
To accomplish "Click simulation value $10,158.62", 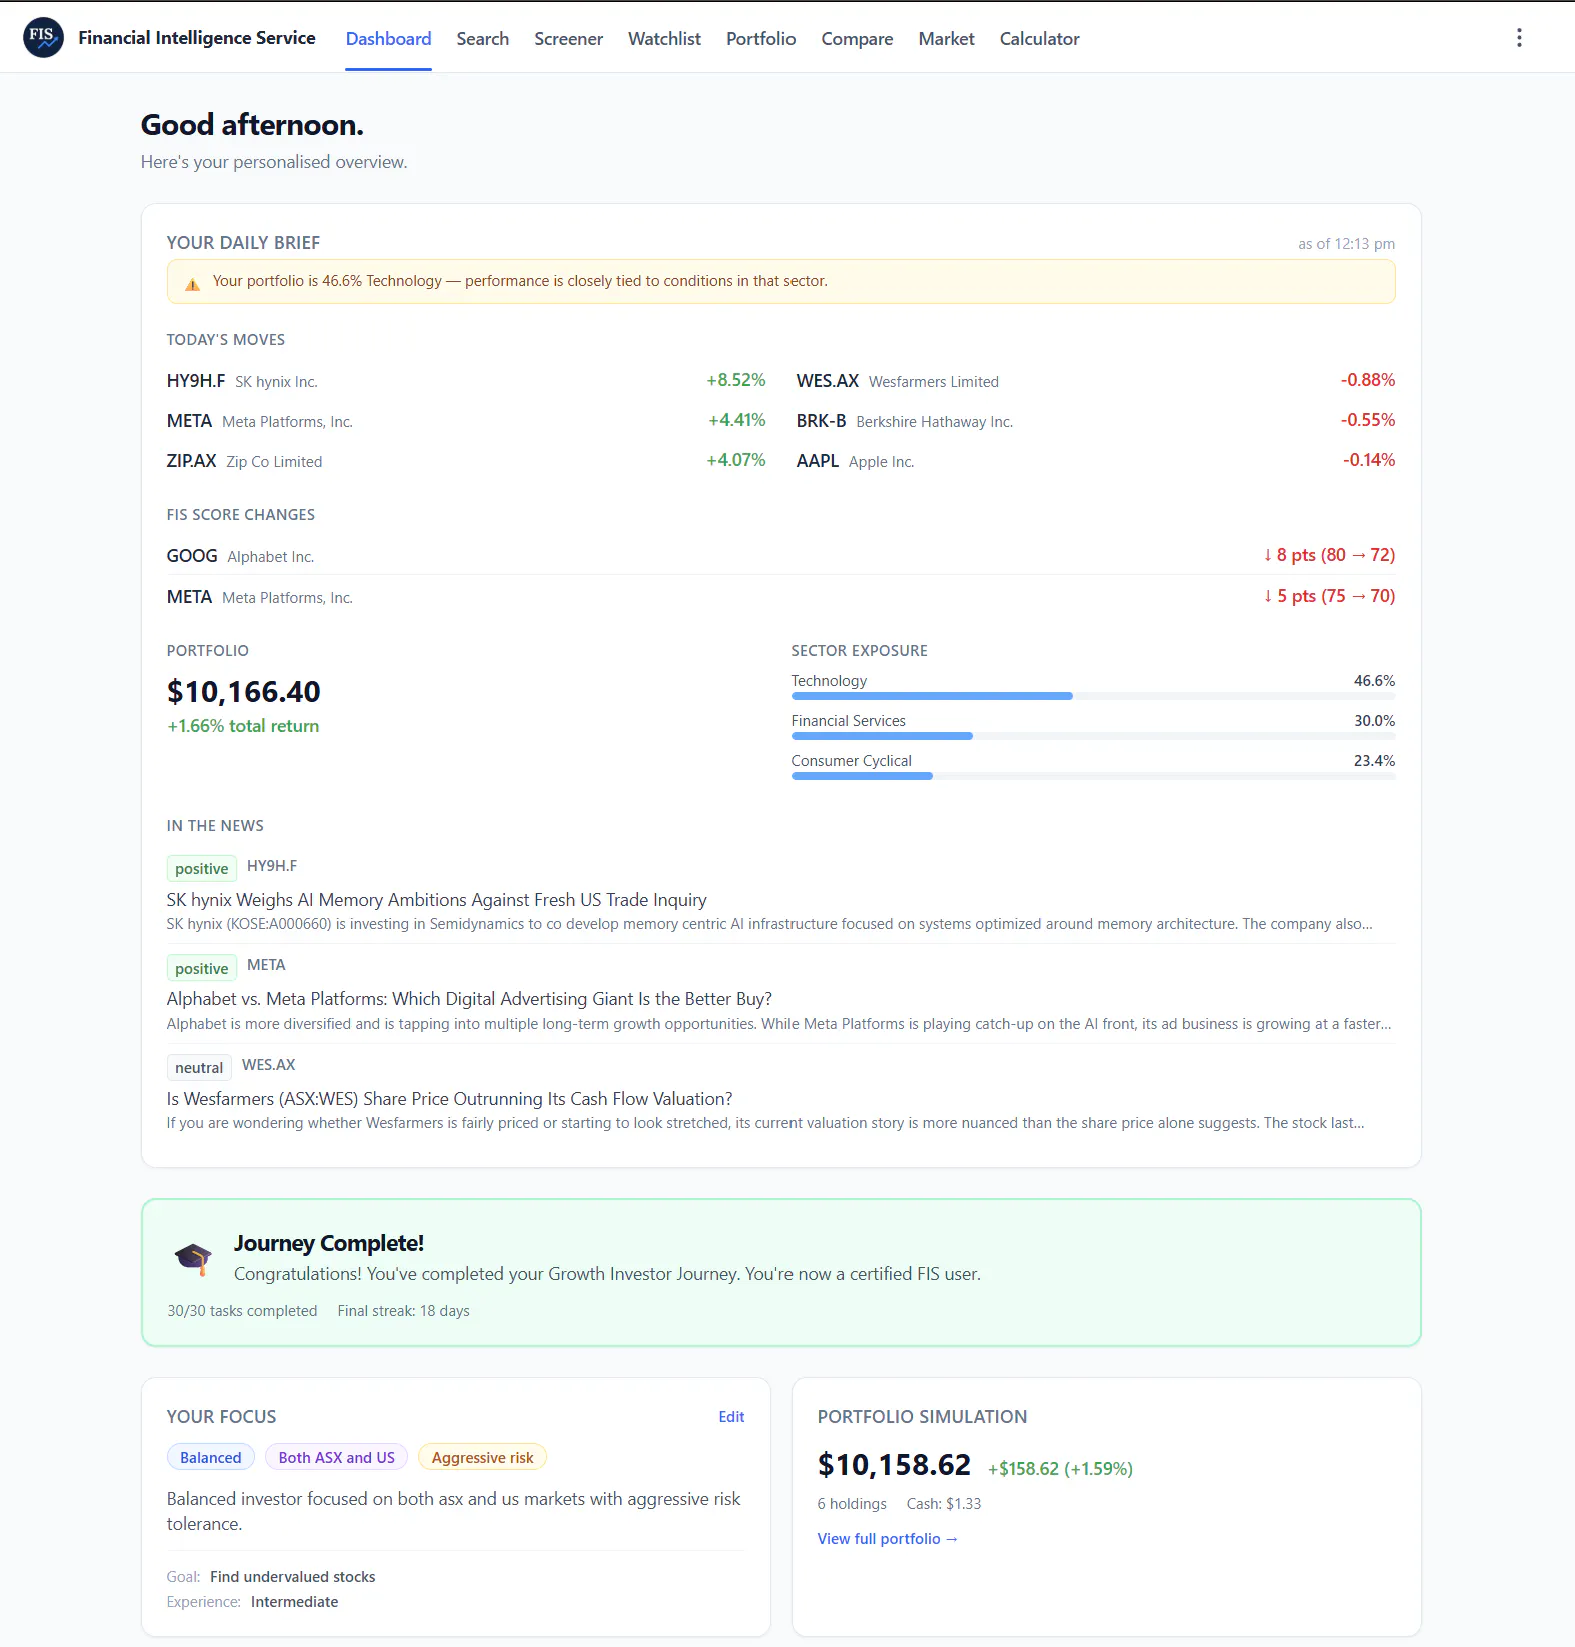I will tap(894, 1465).
